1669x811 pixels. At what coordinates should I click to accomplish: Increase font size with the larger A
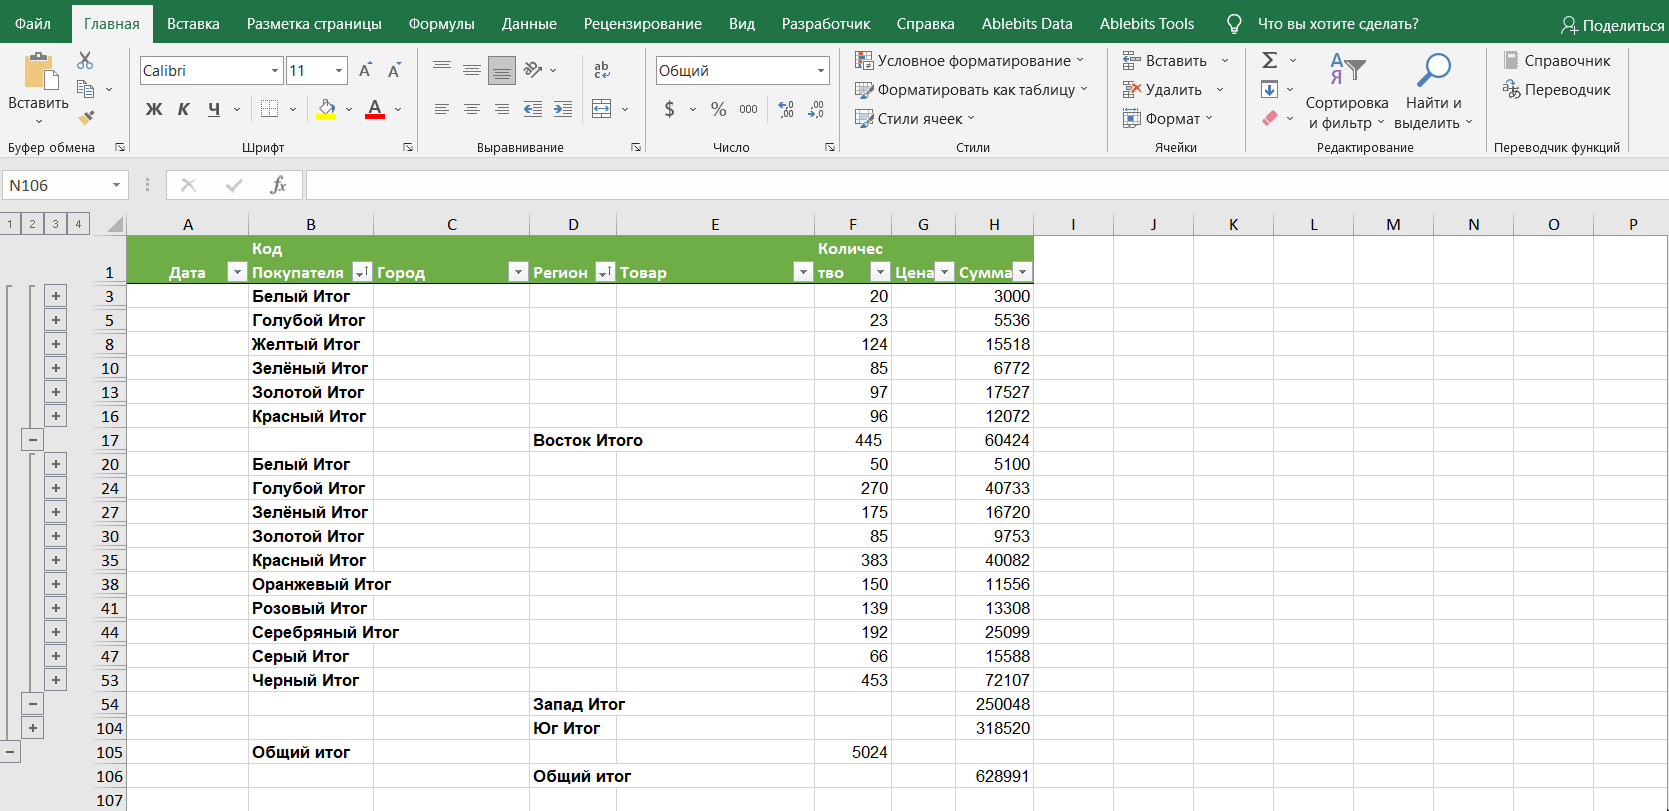[x=365, y=70]
